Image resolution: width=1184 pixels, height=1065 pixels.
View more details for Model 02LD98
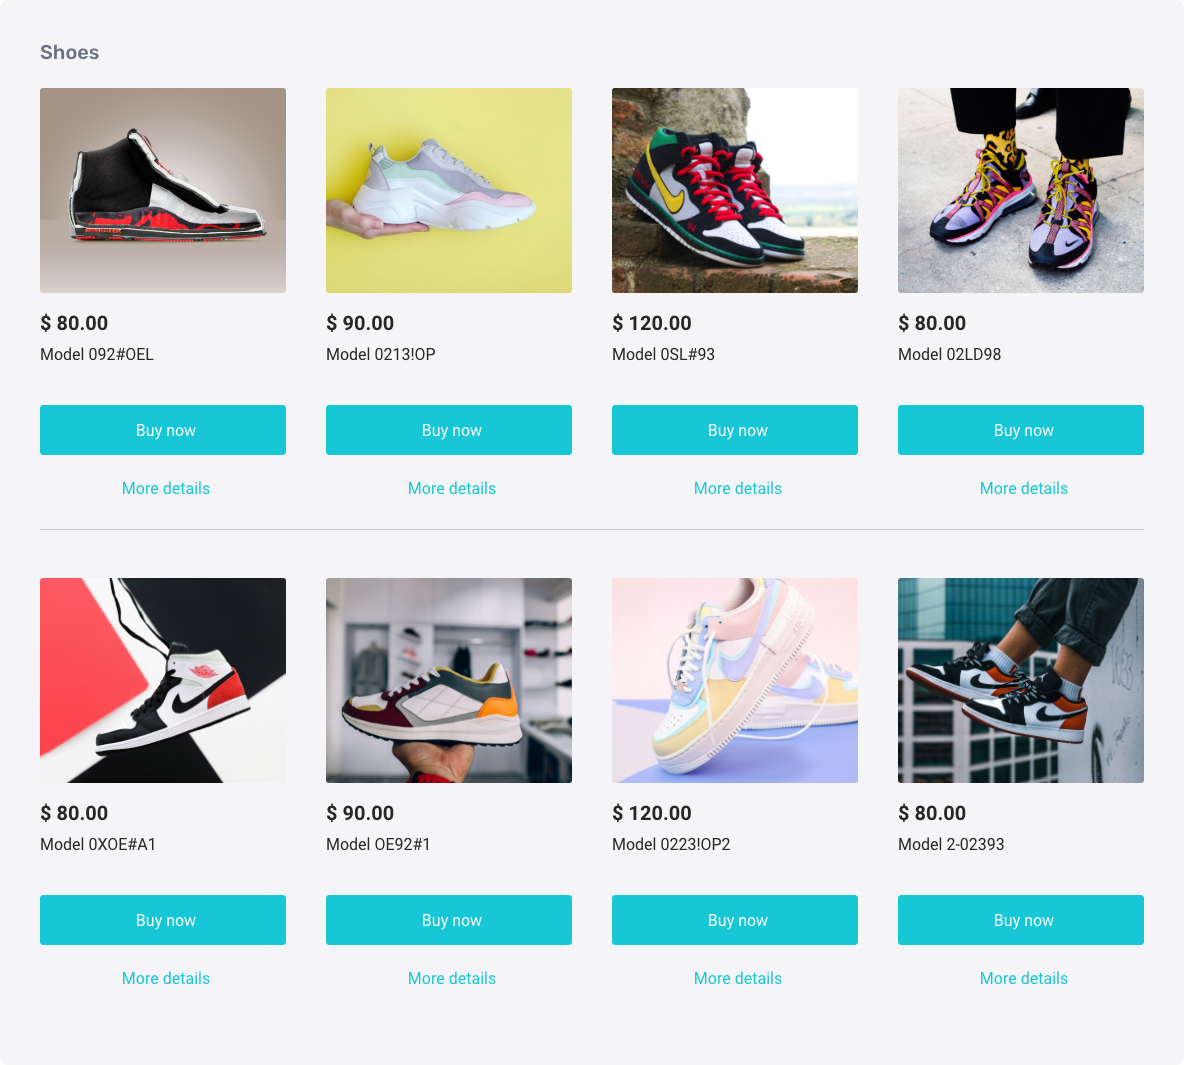[x=1024, y=489]
